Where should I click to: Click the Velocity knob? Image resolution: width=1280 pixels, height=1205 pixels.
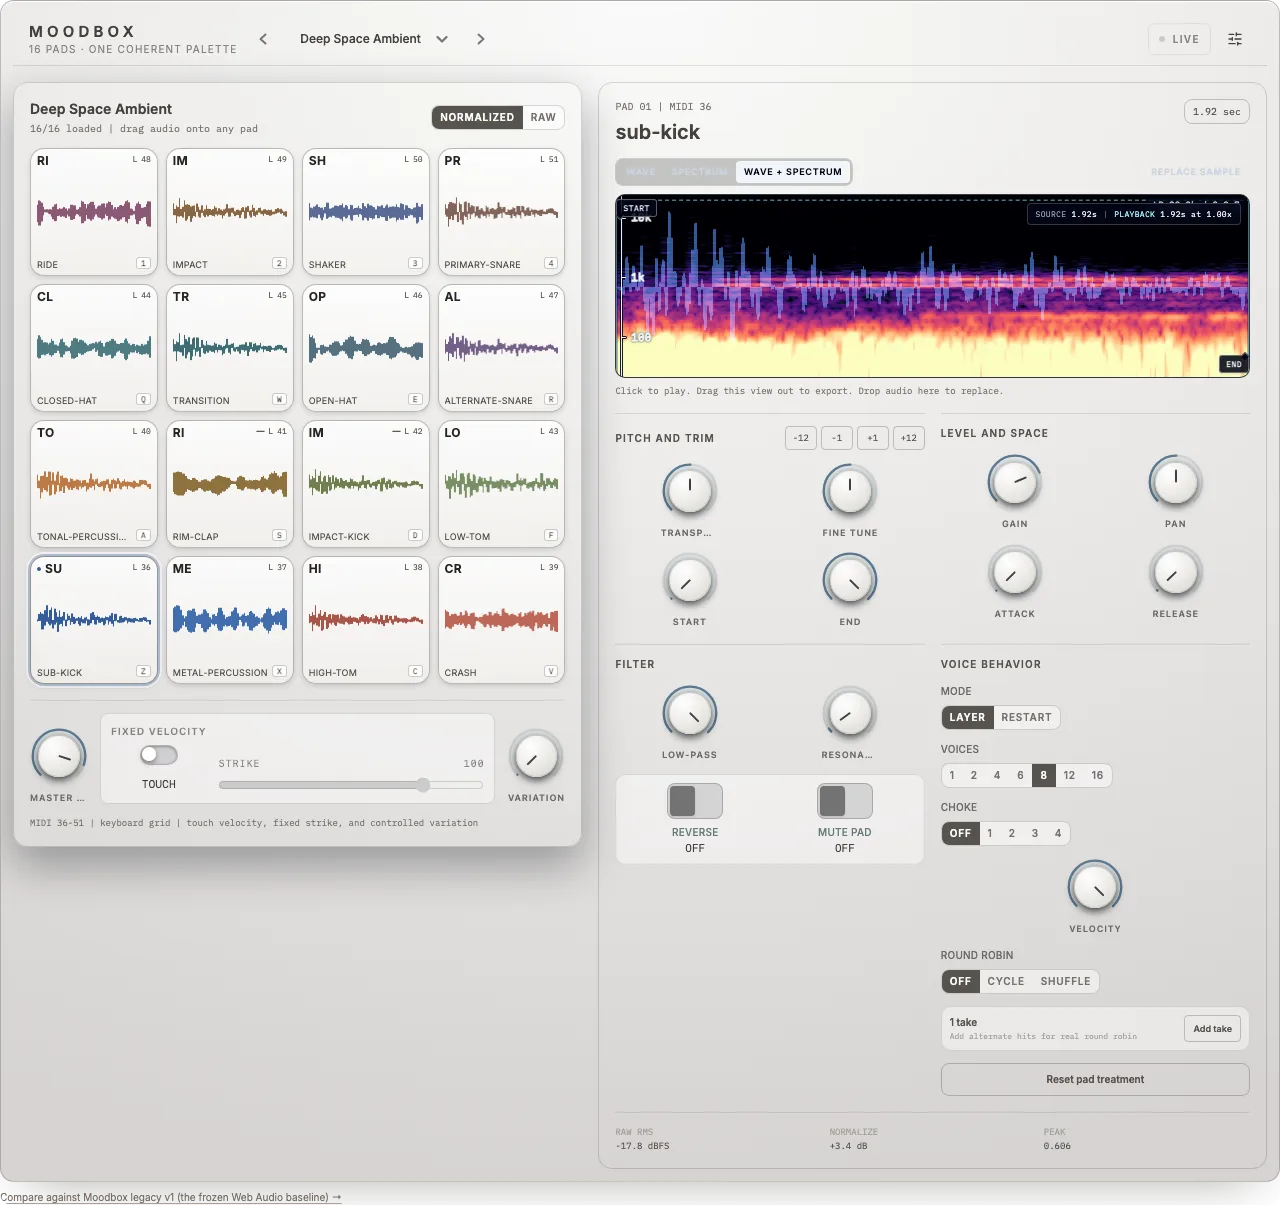(1095, 887)
